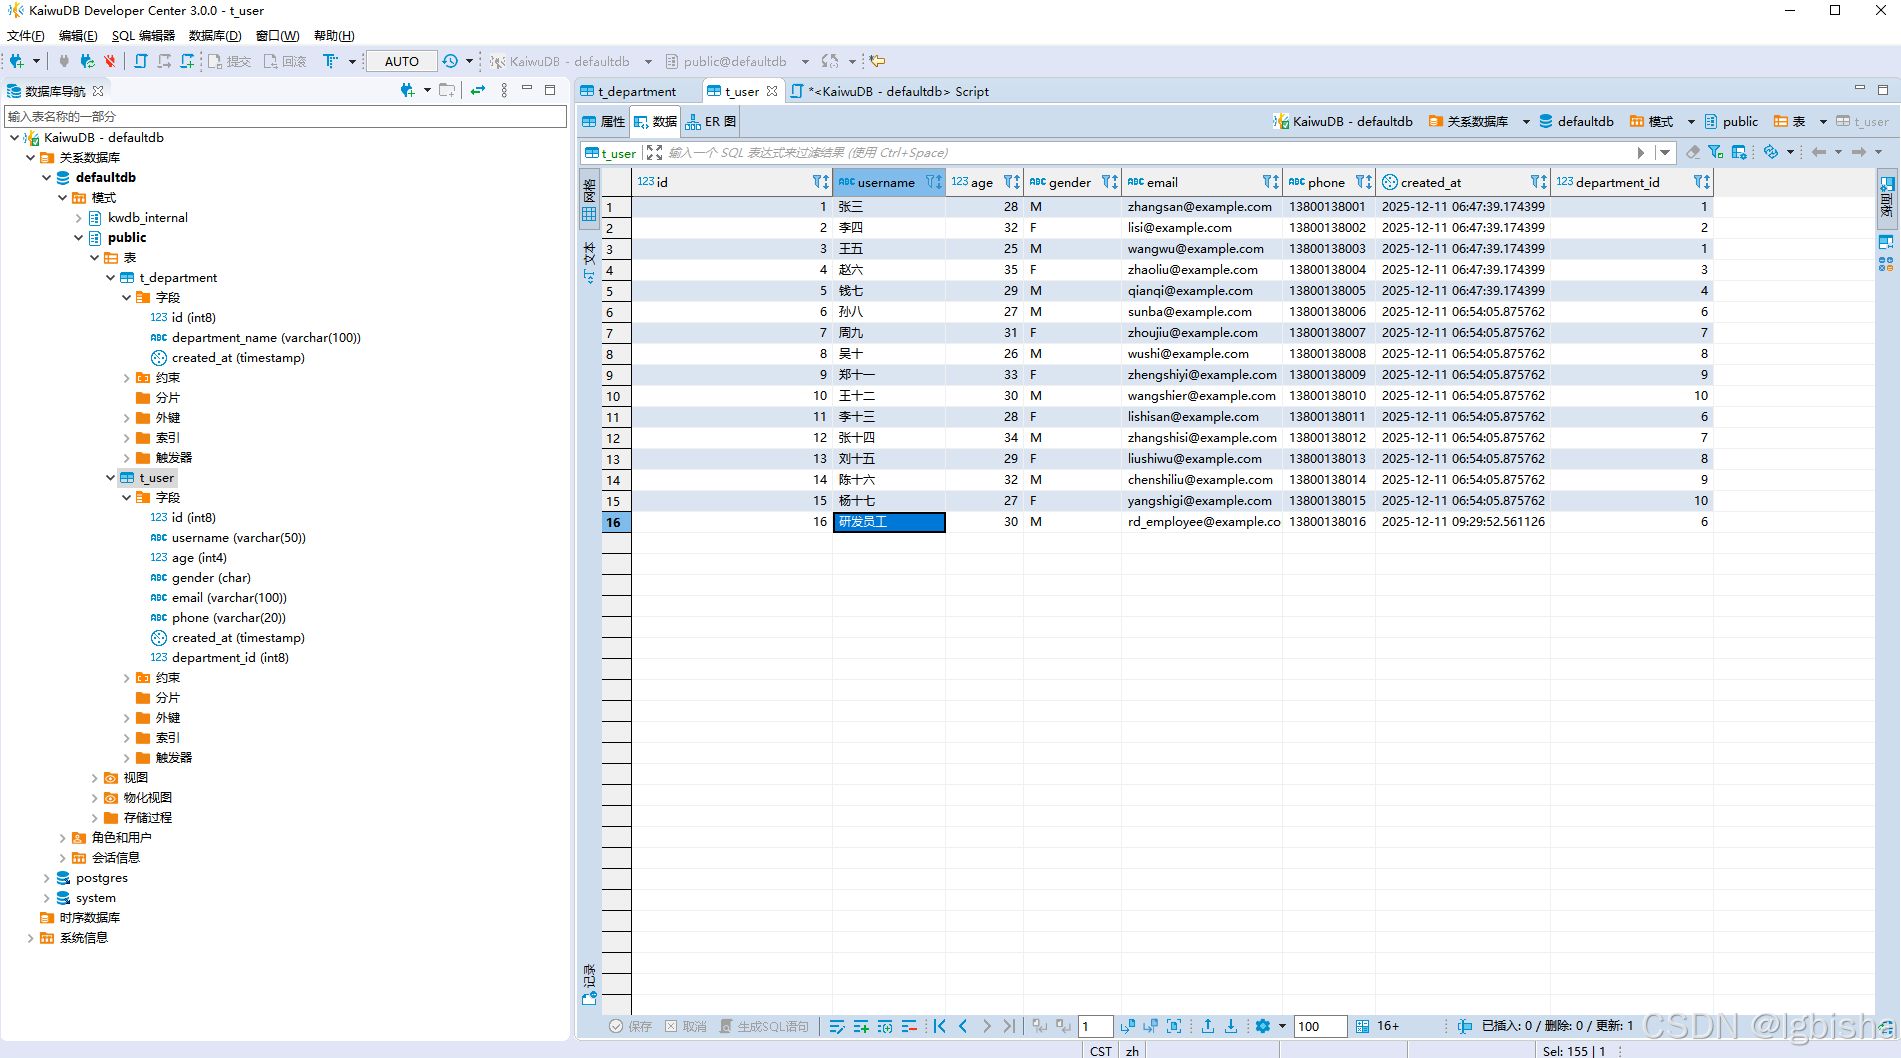Click the connect plug icon

point(64,61)
